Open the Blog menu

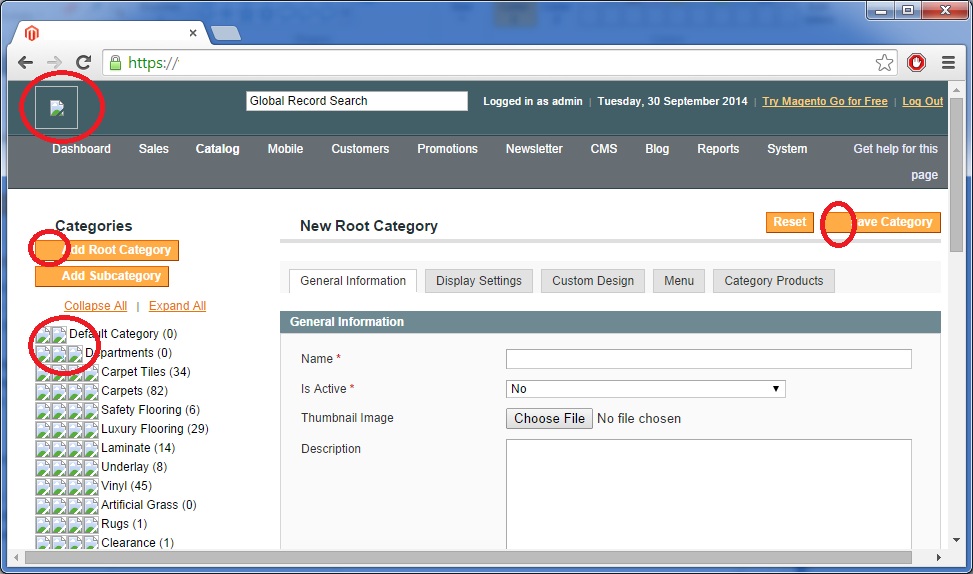click(x=657, y=149)
